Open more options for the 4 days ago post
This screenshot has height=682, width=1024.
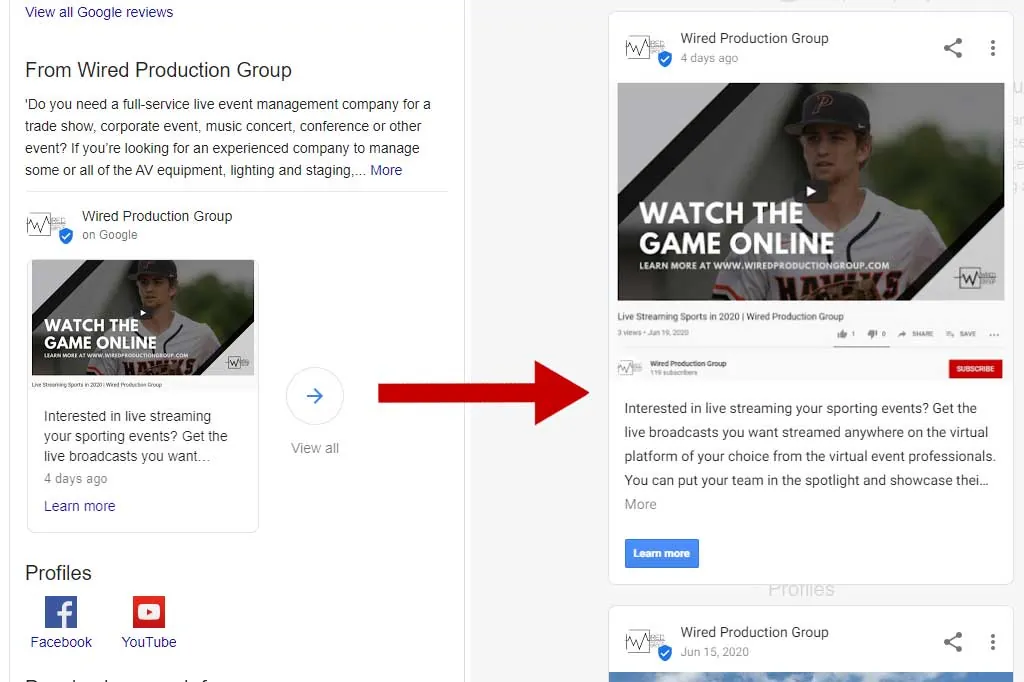point(993,48)
